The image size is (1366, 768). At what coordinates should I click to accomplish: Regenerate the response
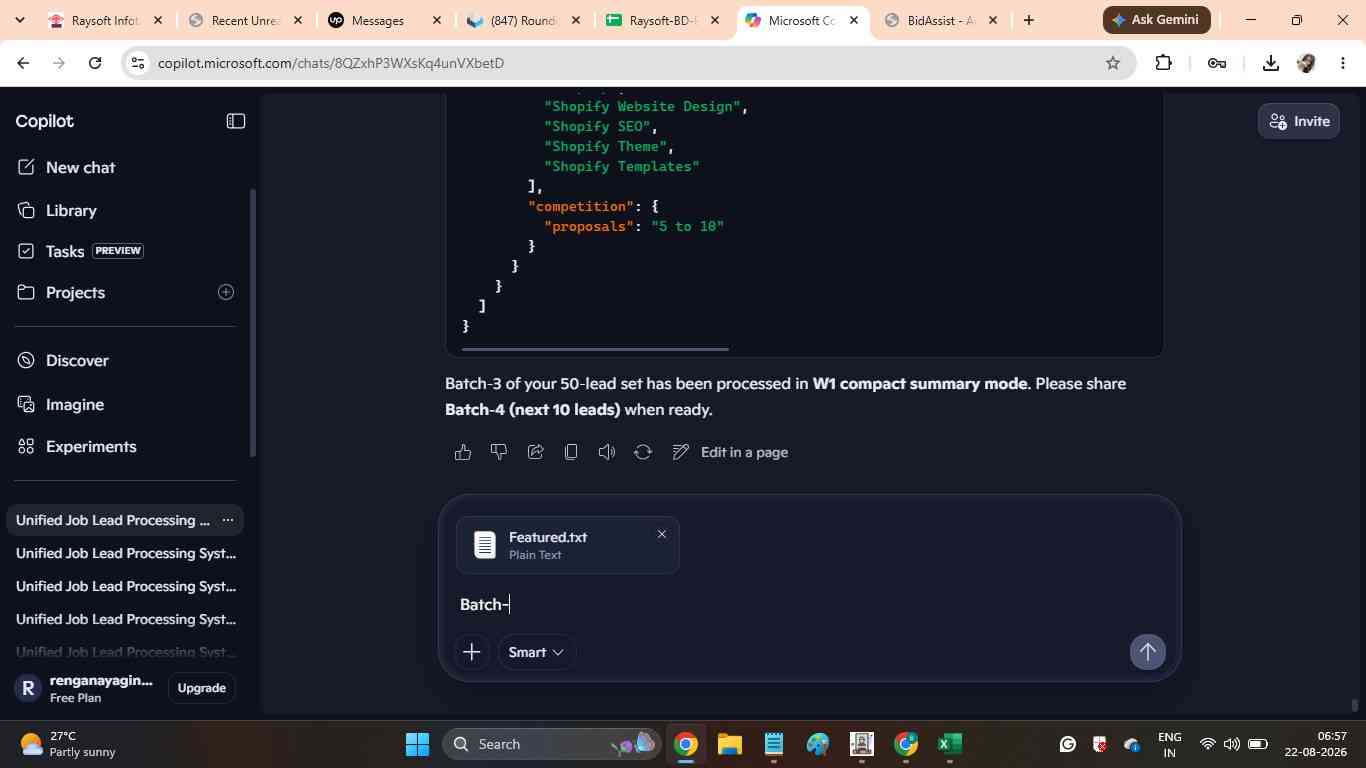pyautogui.click(x=643, y=452)
